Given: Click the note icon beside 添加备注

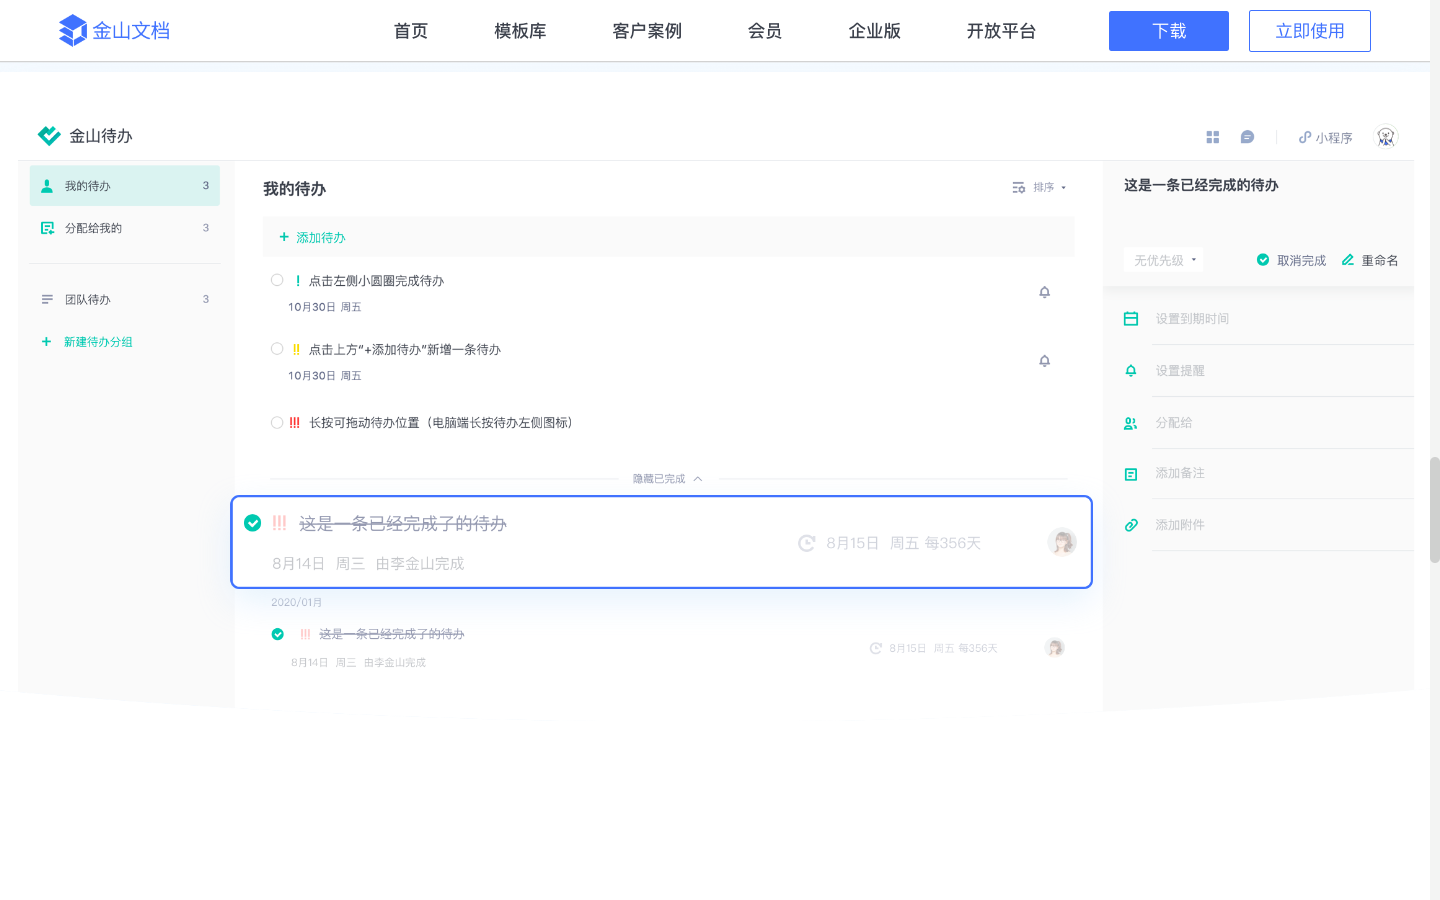Looking at the screenshot, I should click(x=1131, y=474).
